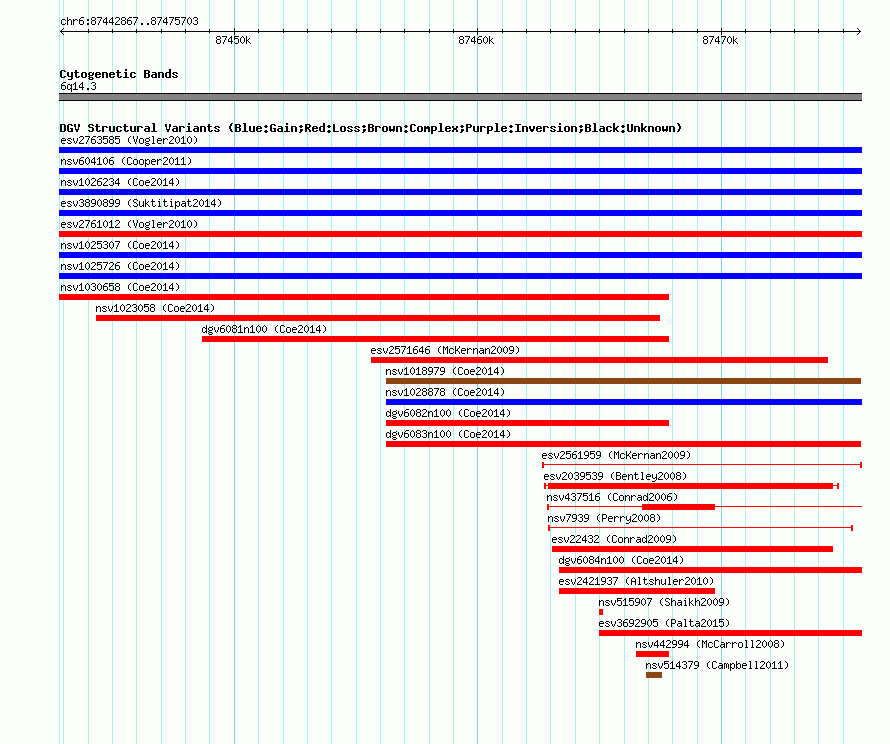Click the blue bar under esv3890899
This screenshot has width=890, height=744.
tap(460, 213)
